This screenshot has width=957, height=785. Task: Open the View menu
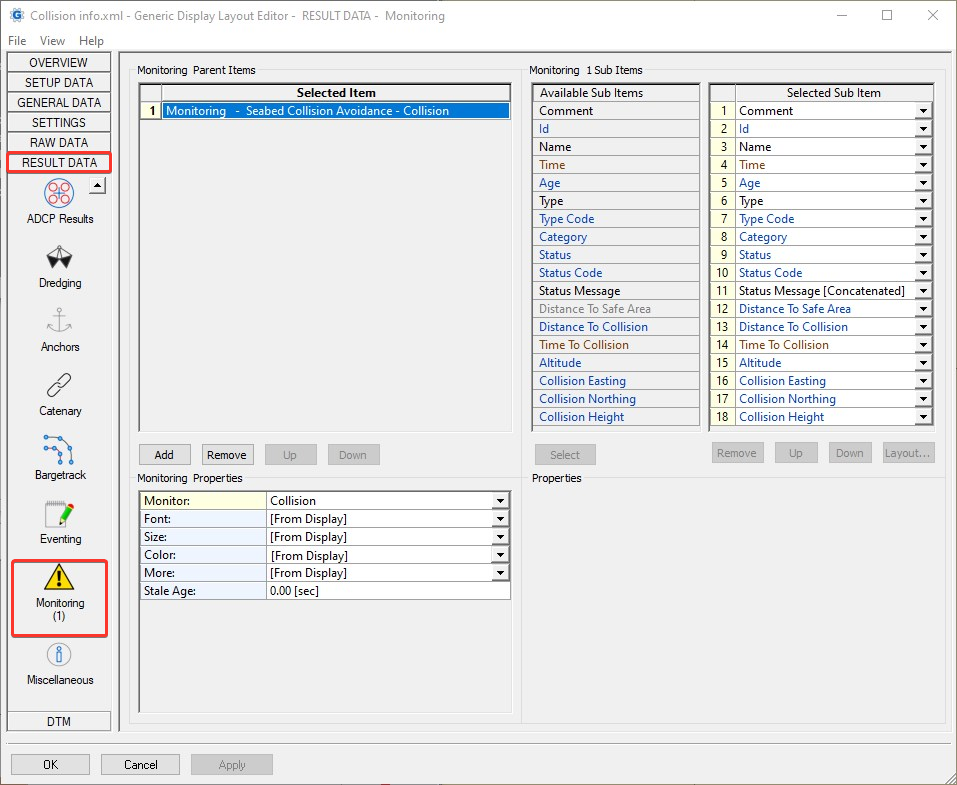tap(52, 41)
